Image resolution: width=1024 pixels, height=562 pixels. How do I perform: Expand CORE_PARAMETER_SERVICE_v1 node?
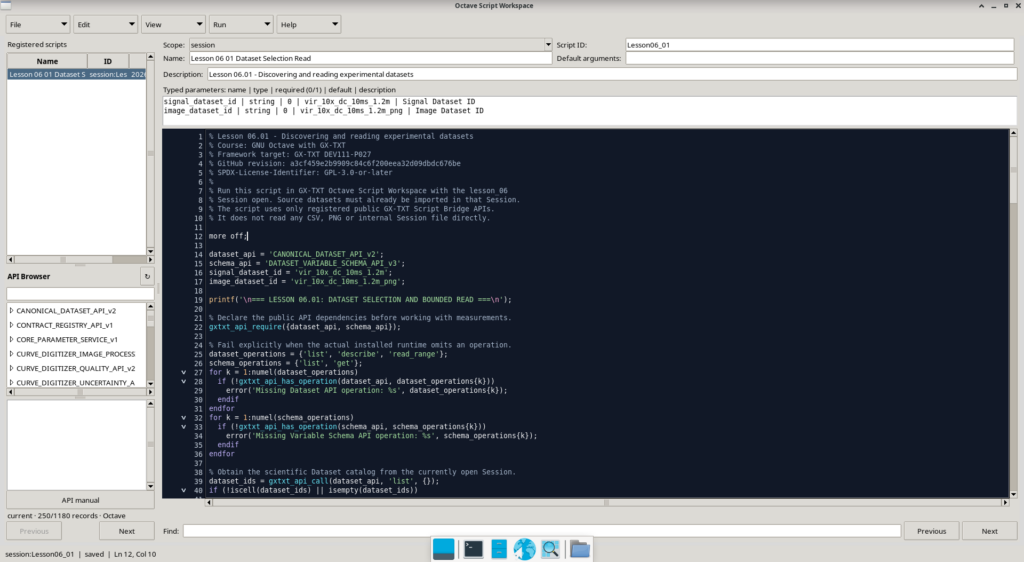12,339
